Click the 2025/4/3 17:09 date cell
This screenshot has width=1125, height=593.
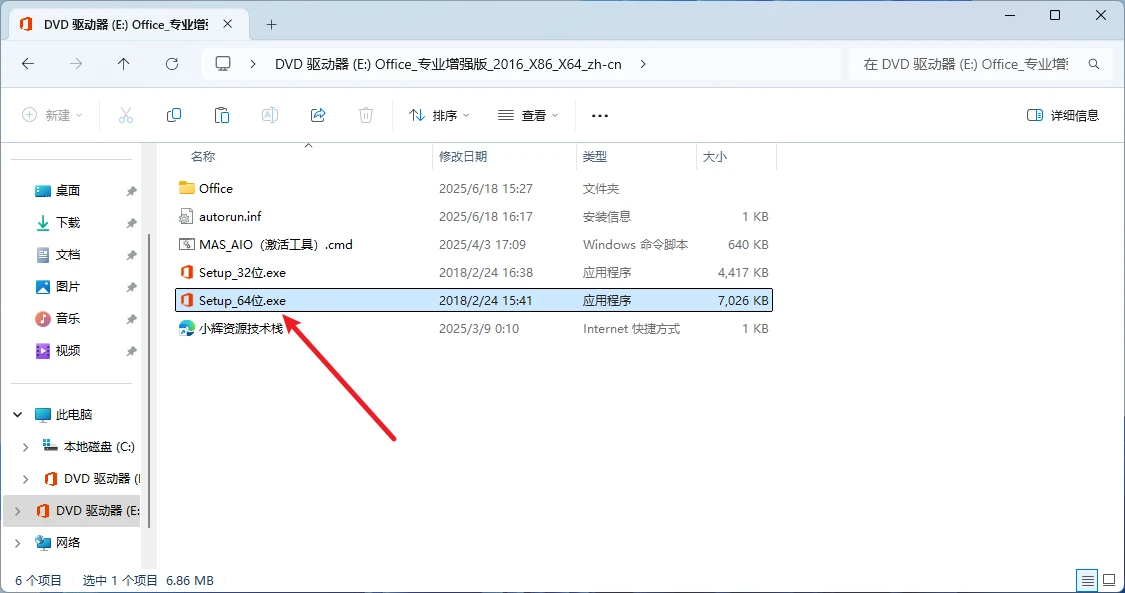point(482,245)
